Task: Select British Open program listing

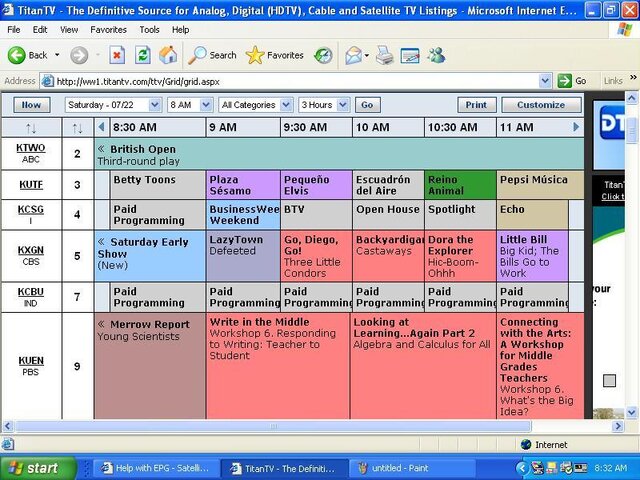Action: point(339,154)
